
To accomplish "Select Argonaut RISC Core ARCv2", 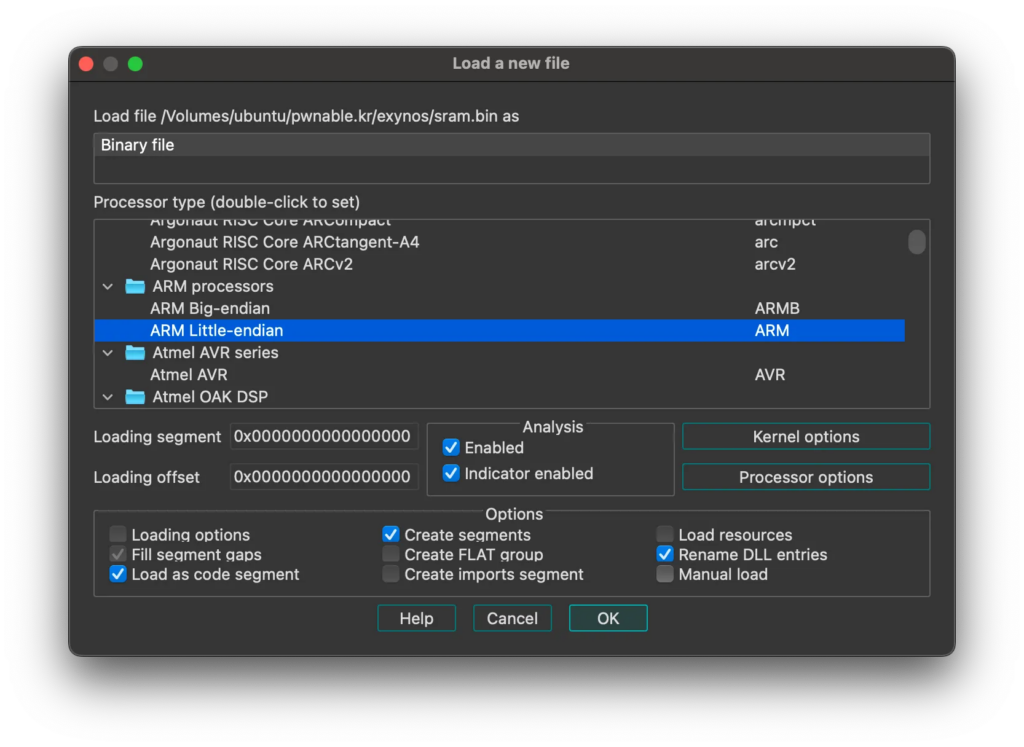I will tap(500, 264).
